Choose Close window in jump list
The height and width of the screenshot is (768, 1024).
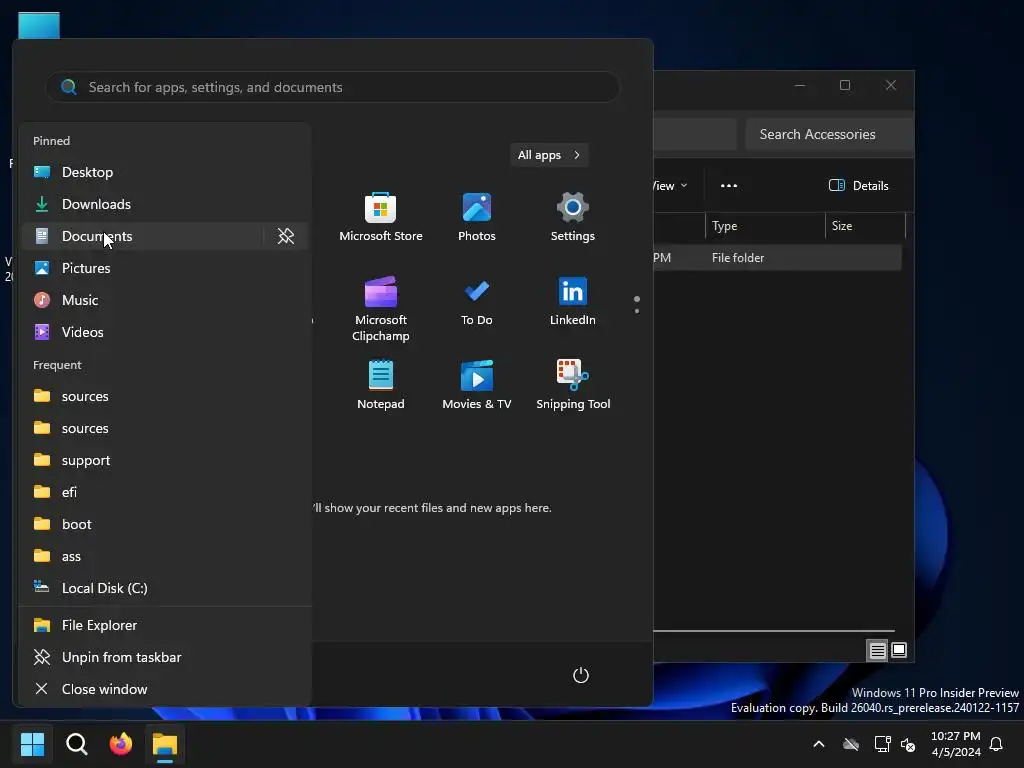click(x=163, y=689)
